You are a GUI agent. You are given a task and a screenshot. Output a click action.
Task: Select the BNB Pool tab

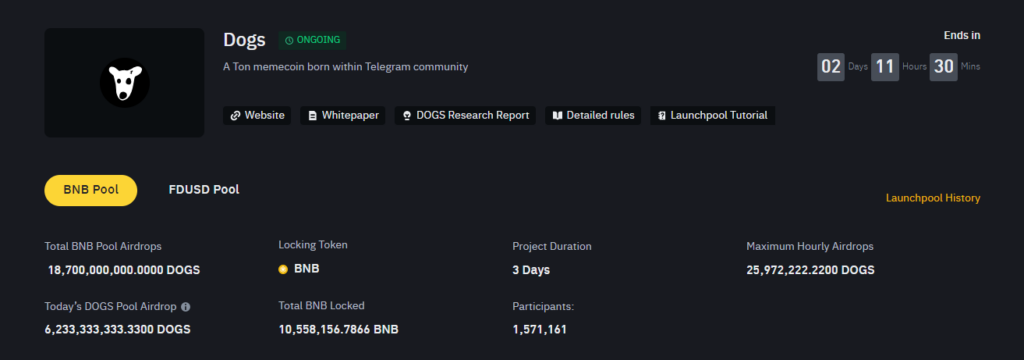coord(91,190)
